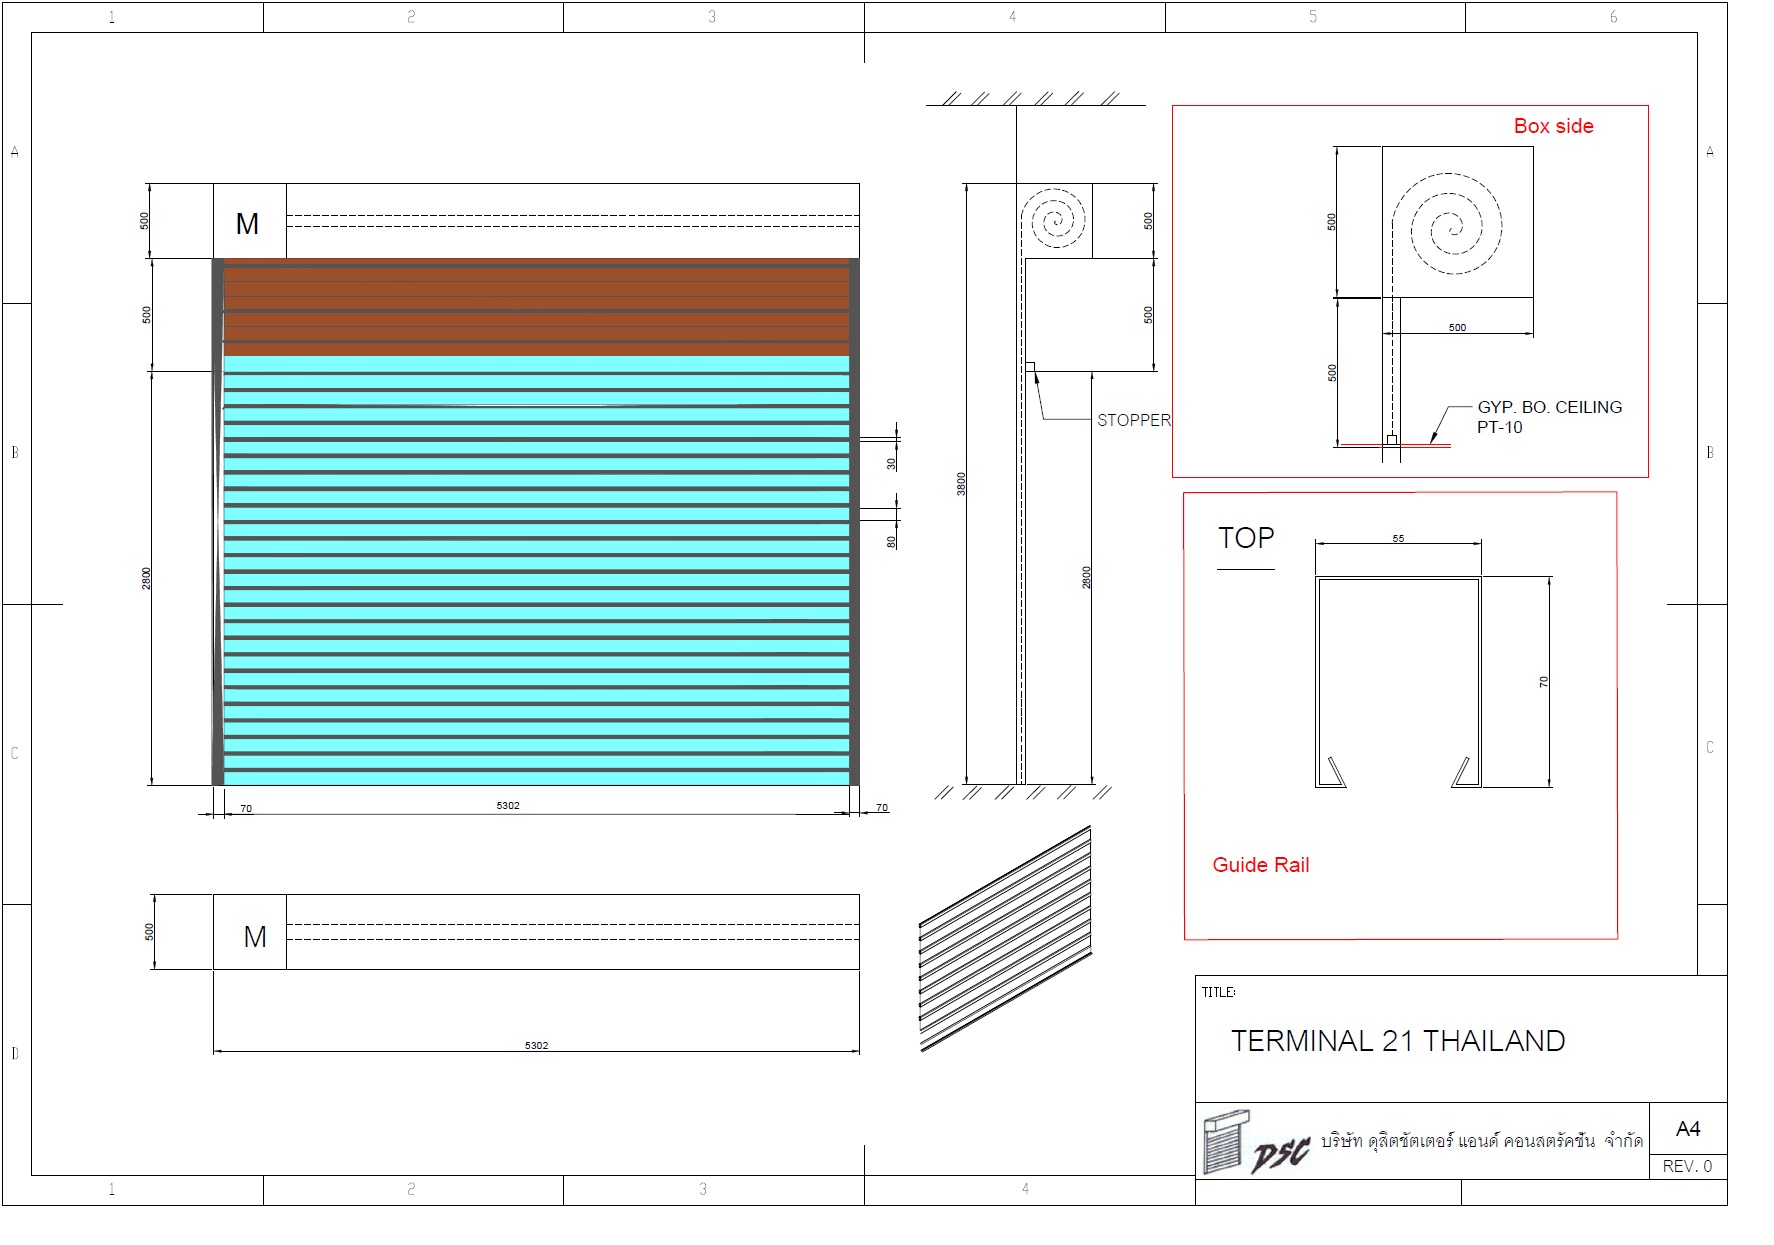Viewport: 1774px width, 1245px height.
Task: Select the underlined TOP heading
Action: [x=1245, y=538]
